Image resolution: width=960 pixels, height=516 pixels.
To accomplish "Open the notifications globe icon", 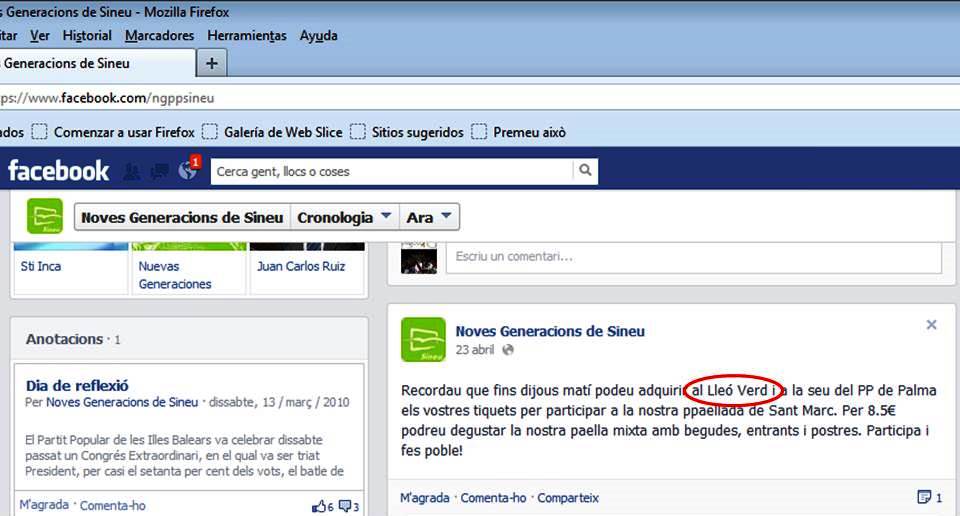I will (187, 171).
